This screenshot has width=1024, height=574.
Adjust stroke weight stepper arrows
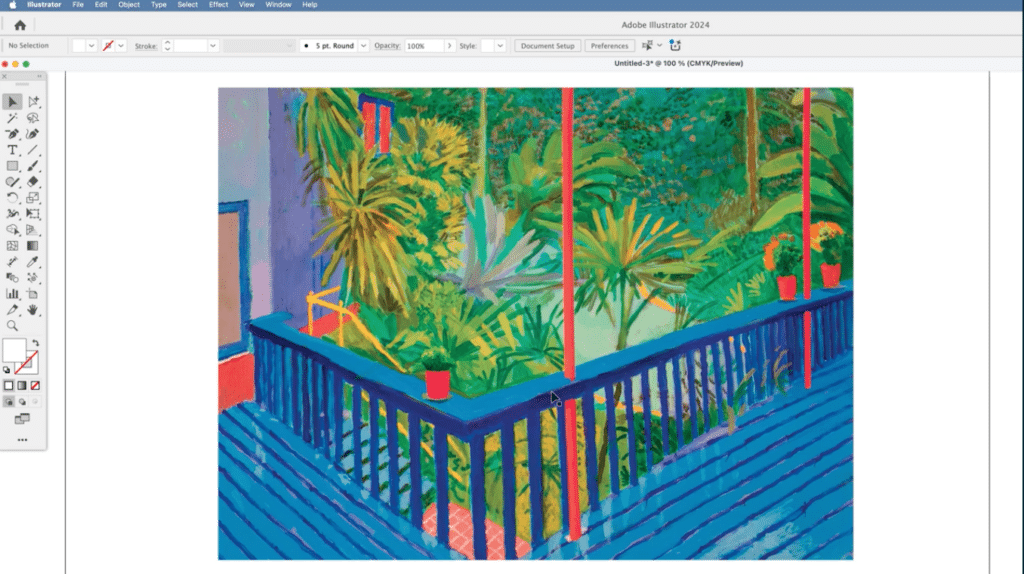coord(167,46)
